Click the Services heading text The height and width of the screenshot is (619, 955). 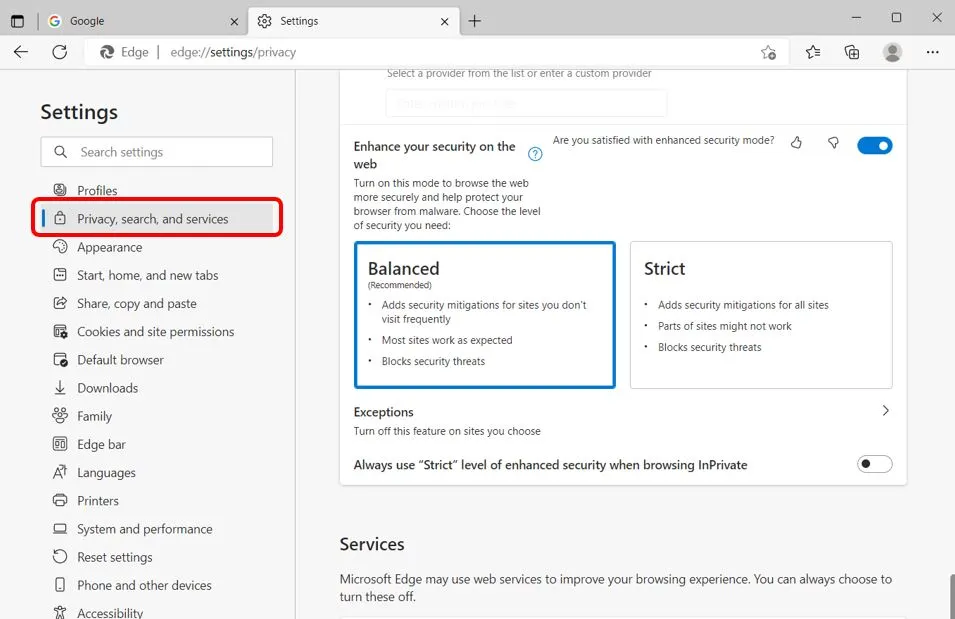click(372, 544)
